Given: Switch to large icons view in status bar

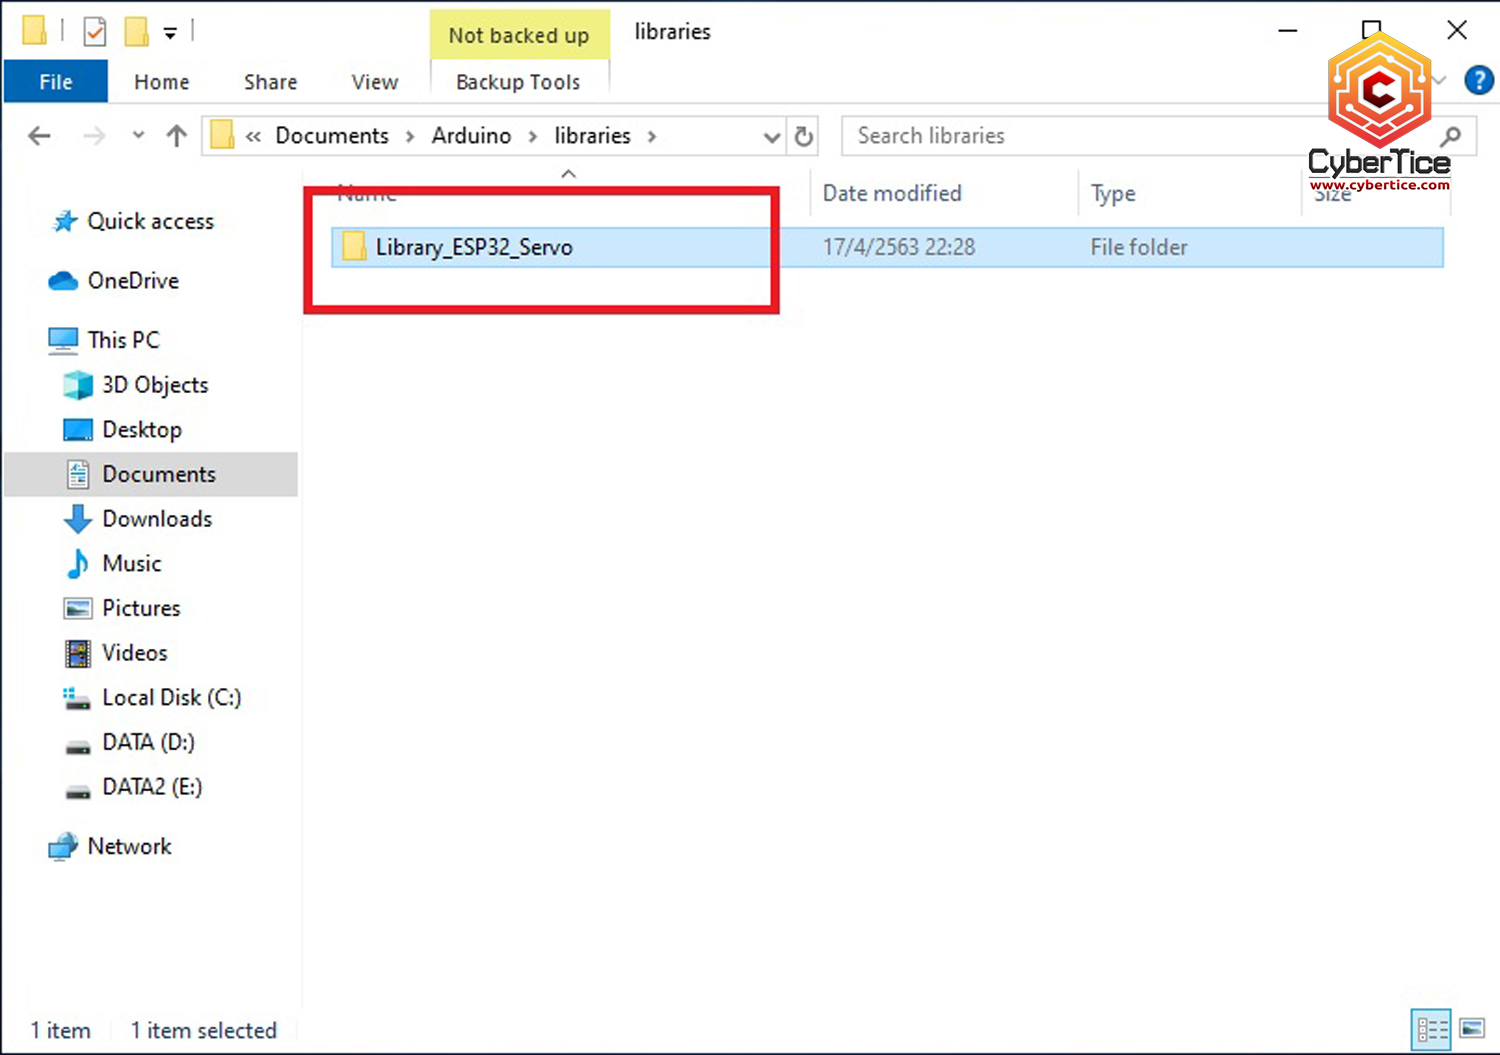Looking at the screenshot, I should pos(1472,1028).
